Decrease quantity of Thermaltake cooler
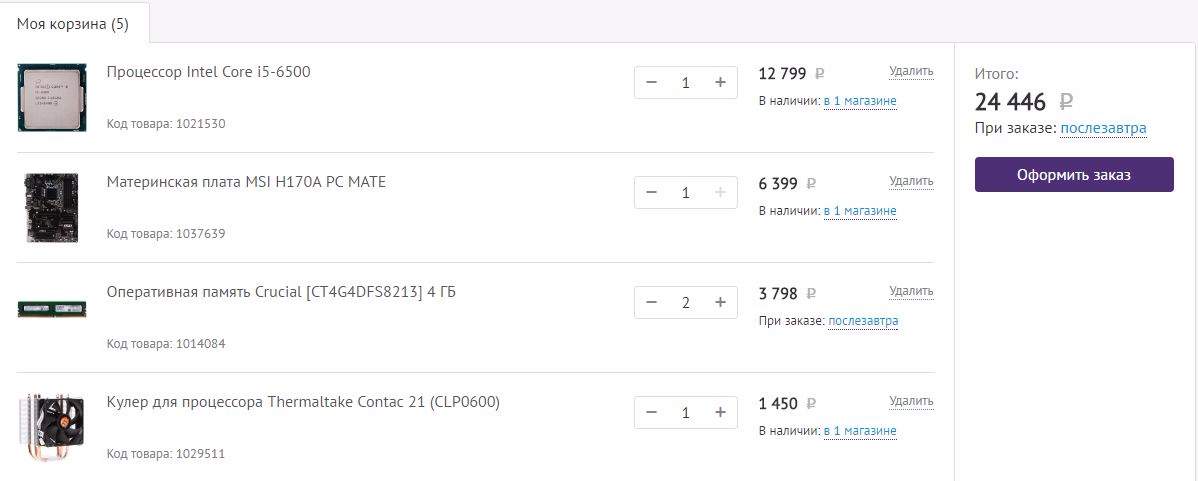Screen dimensions: 1198x481 (652, 412)
